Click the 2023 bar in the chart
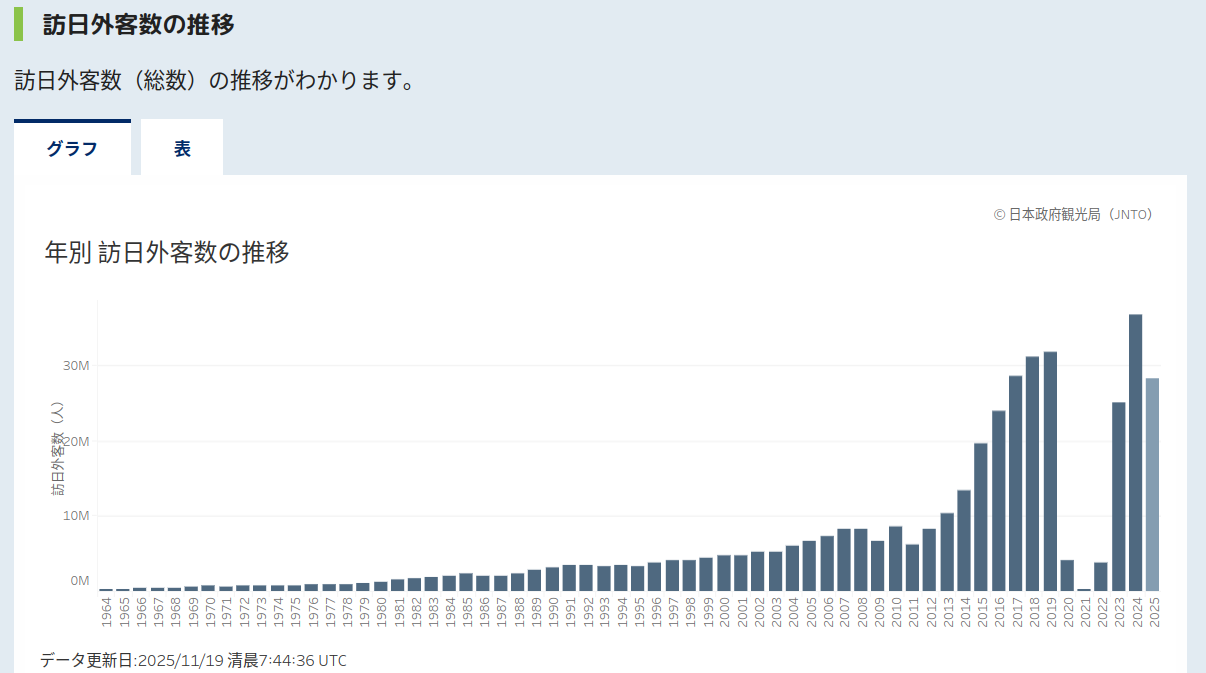The height and width of the screenshot is (673, 1206). (1118, 496)
